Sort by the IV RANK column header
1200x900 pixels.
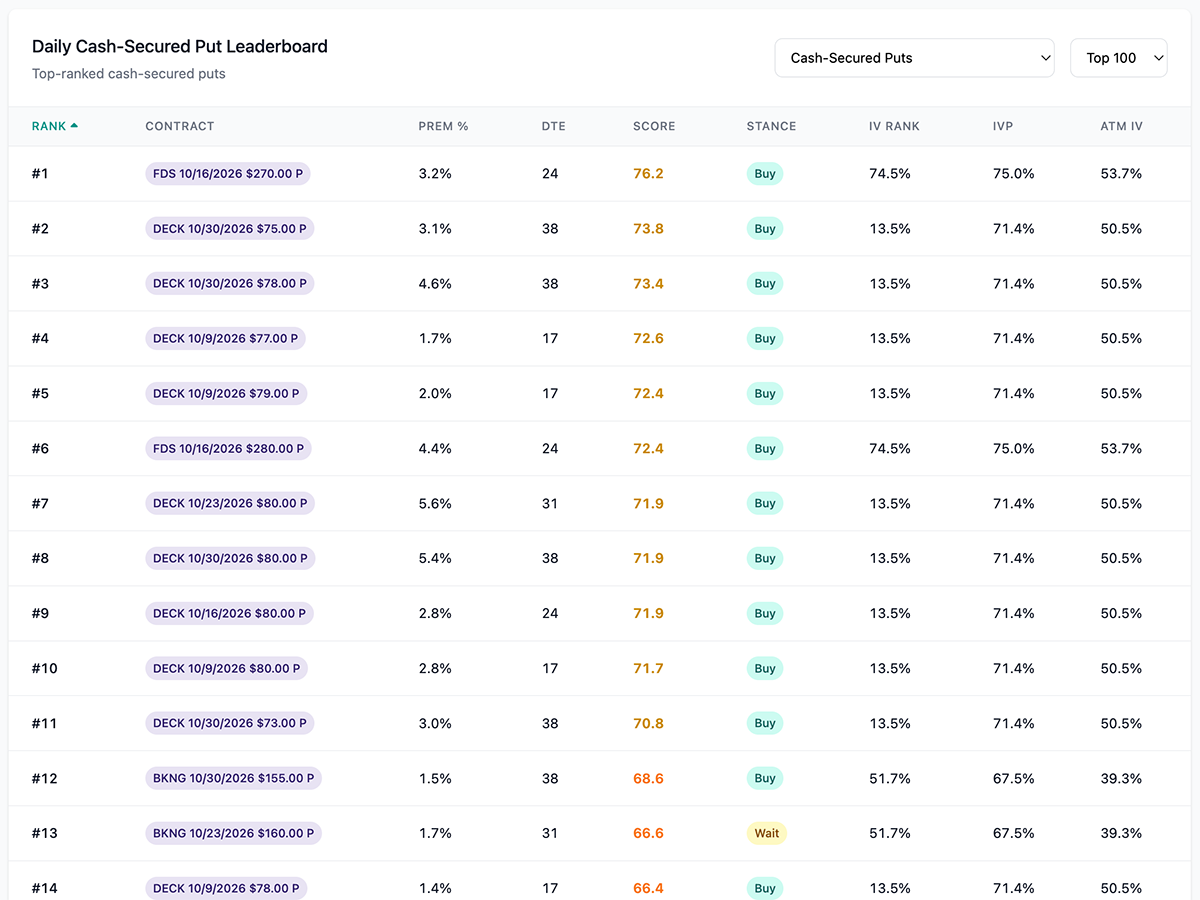[894, 126]
